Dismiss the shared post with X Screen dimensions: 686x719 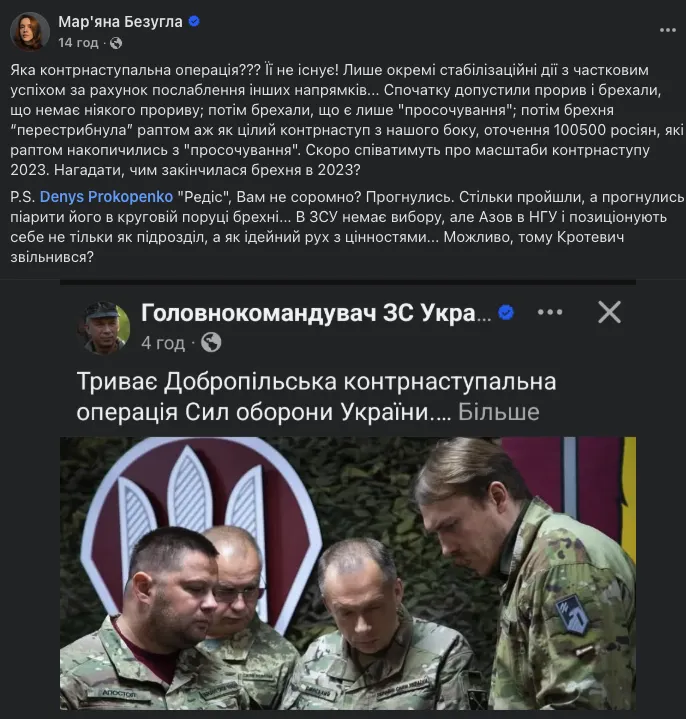click(x=609, y=312)
